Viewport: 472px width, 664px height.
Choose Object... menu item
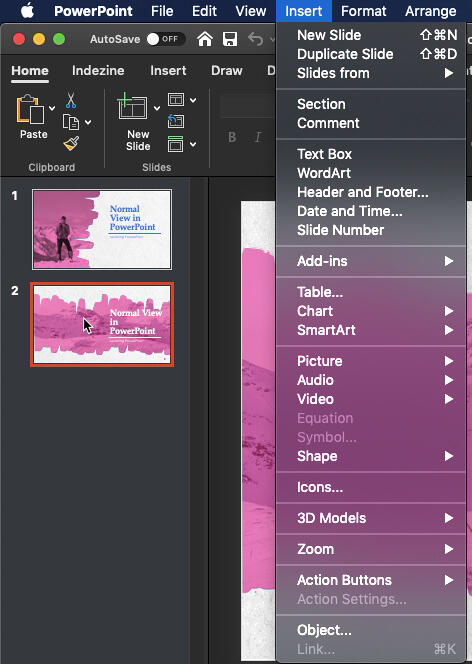click(371, 630)
